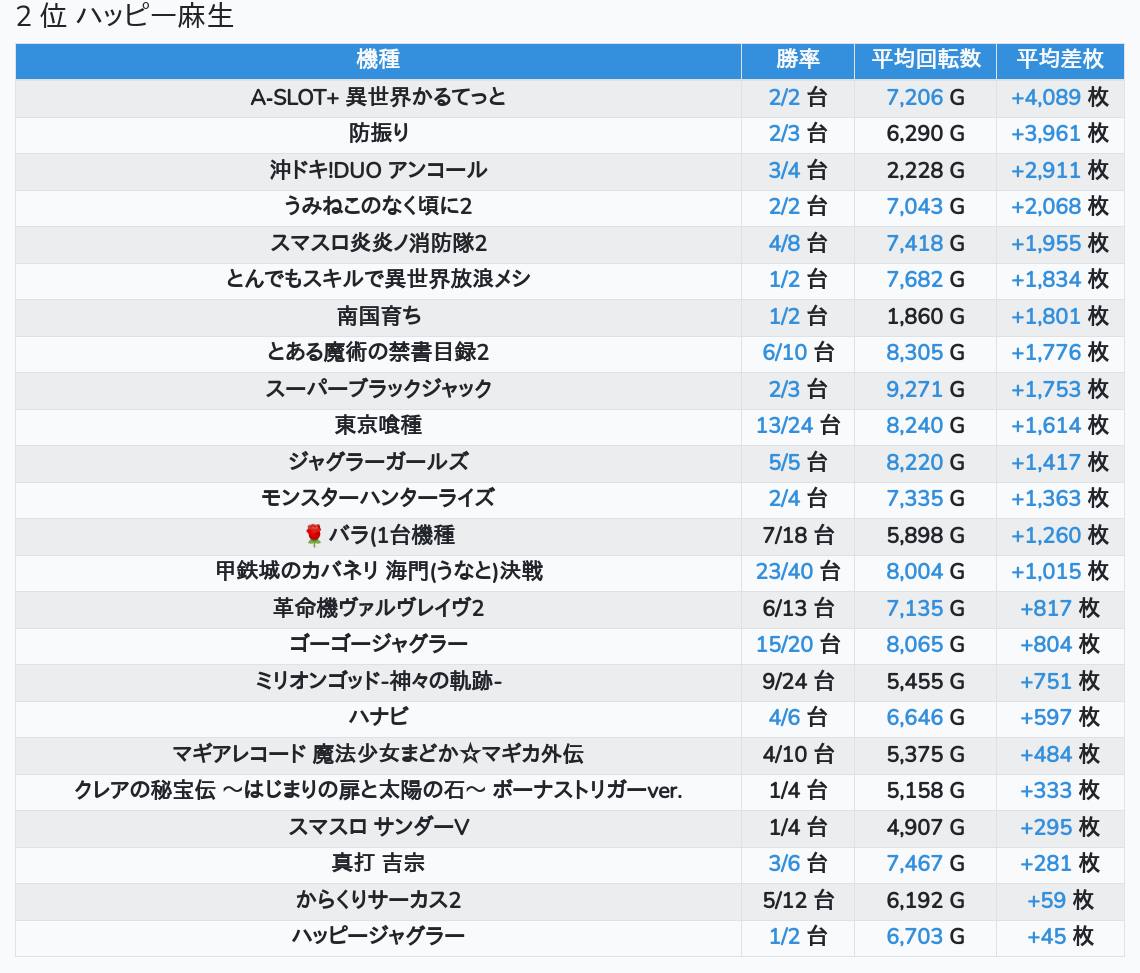Open 1/2 link for 南国育ち
This screenshot has height=973, width=1140.
784,316
